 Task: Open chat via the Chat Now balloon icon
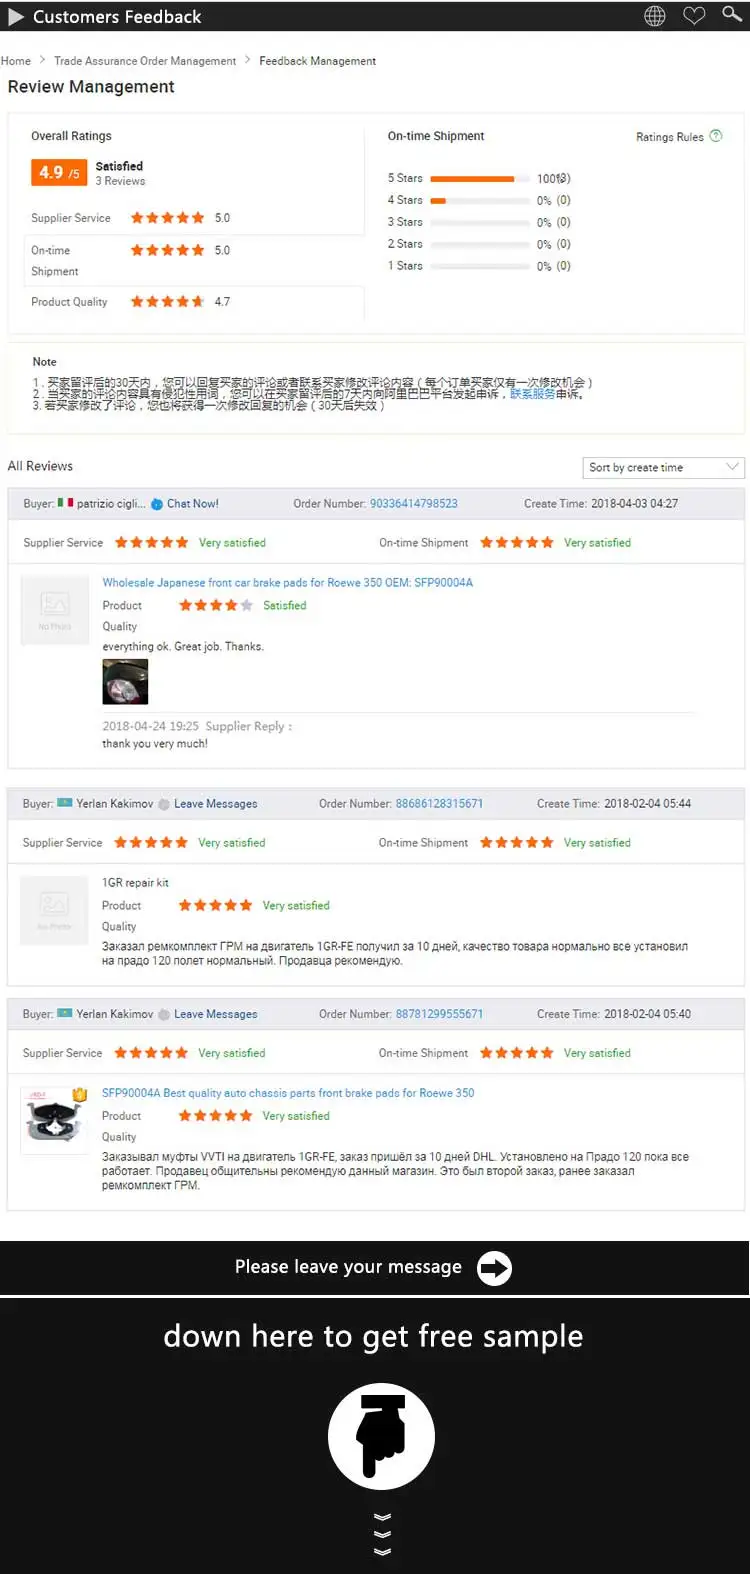pyautogui.click(x=158, y=503)
